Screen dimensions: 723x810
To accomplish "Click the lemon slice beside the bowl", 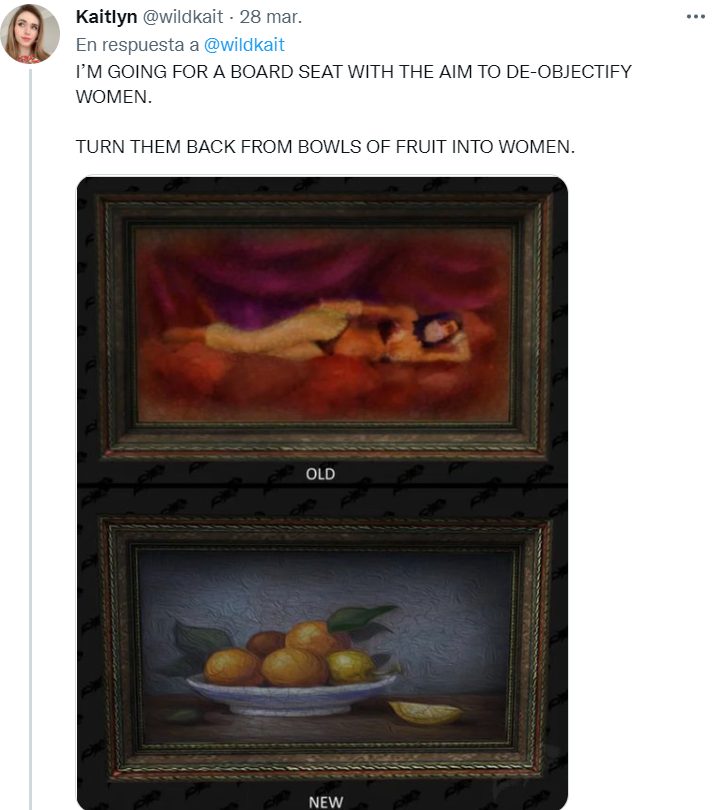I will click(x=425, y=713).
